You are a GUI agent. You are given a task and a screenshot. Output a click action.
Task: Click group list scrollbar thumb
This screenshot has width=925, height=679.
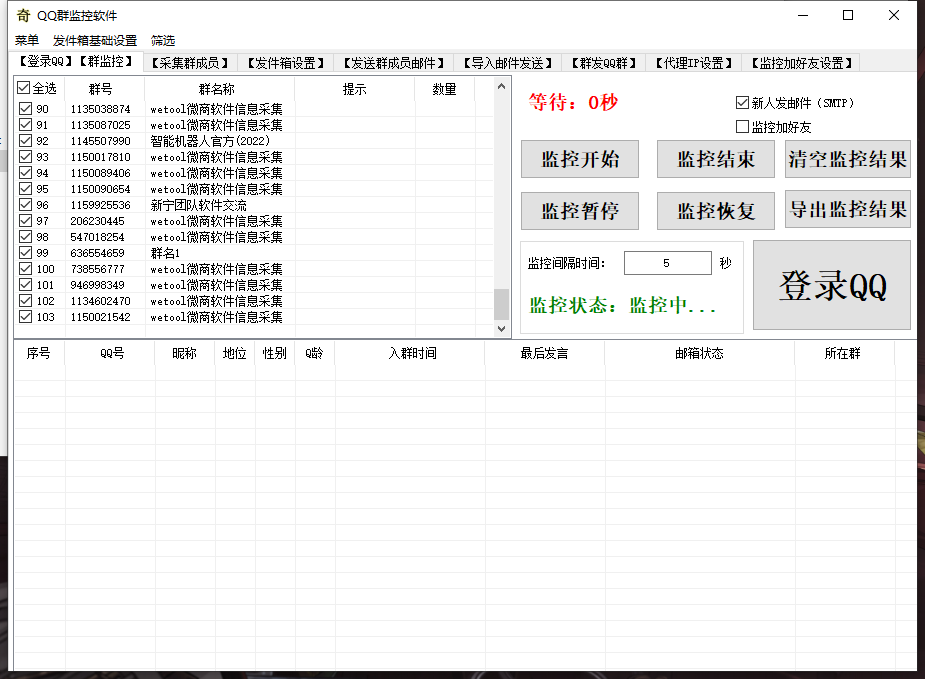coord(501,304)
